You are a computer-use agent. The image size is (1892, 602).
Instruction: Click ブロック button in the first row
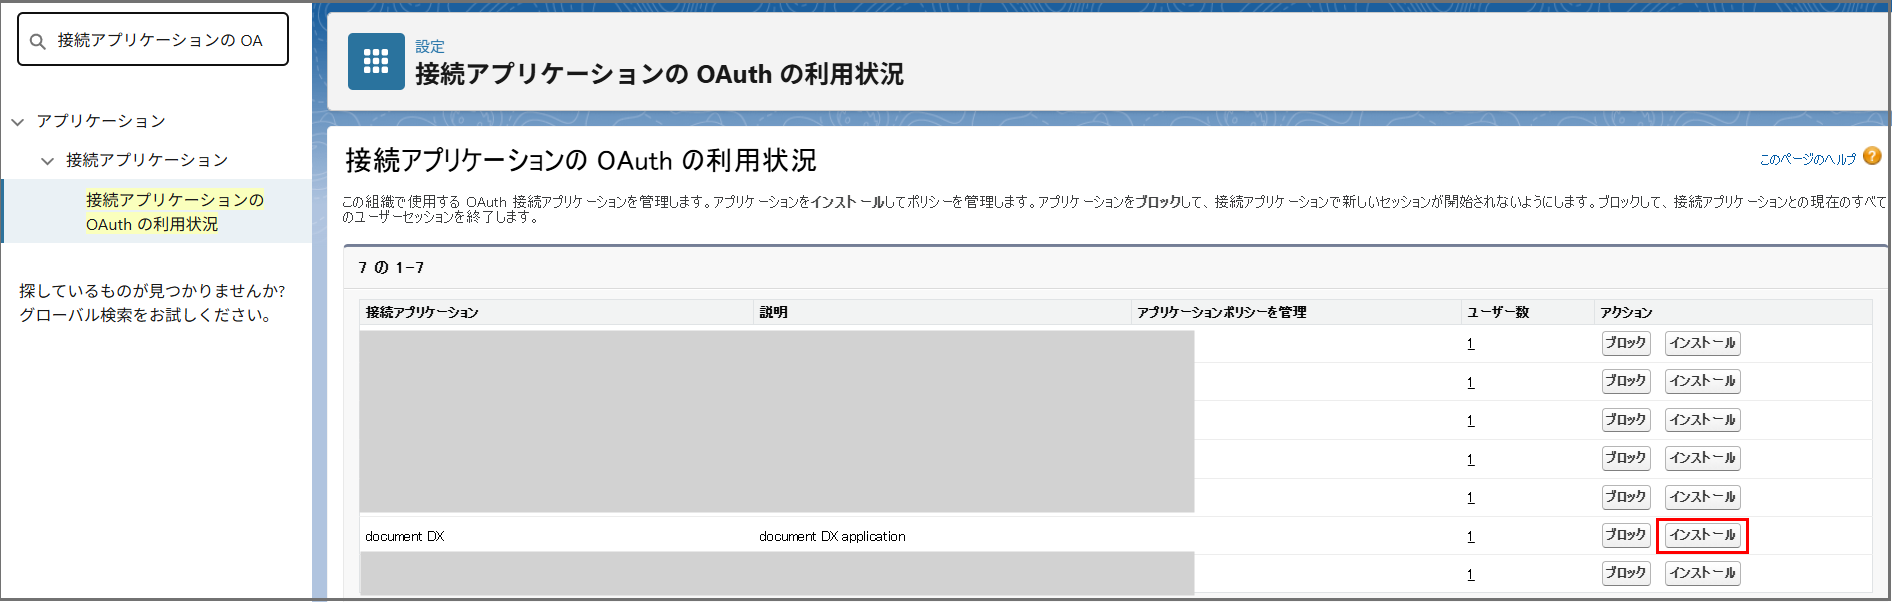[1625, 343]
